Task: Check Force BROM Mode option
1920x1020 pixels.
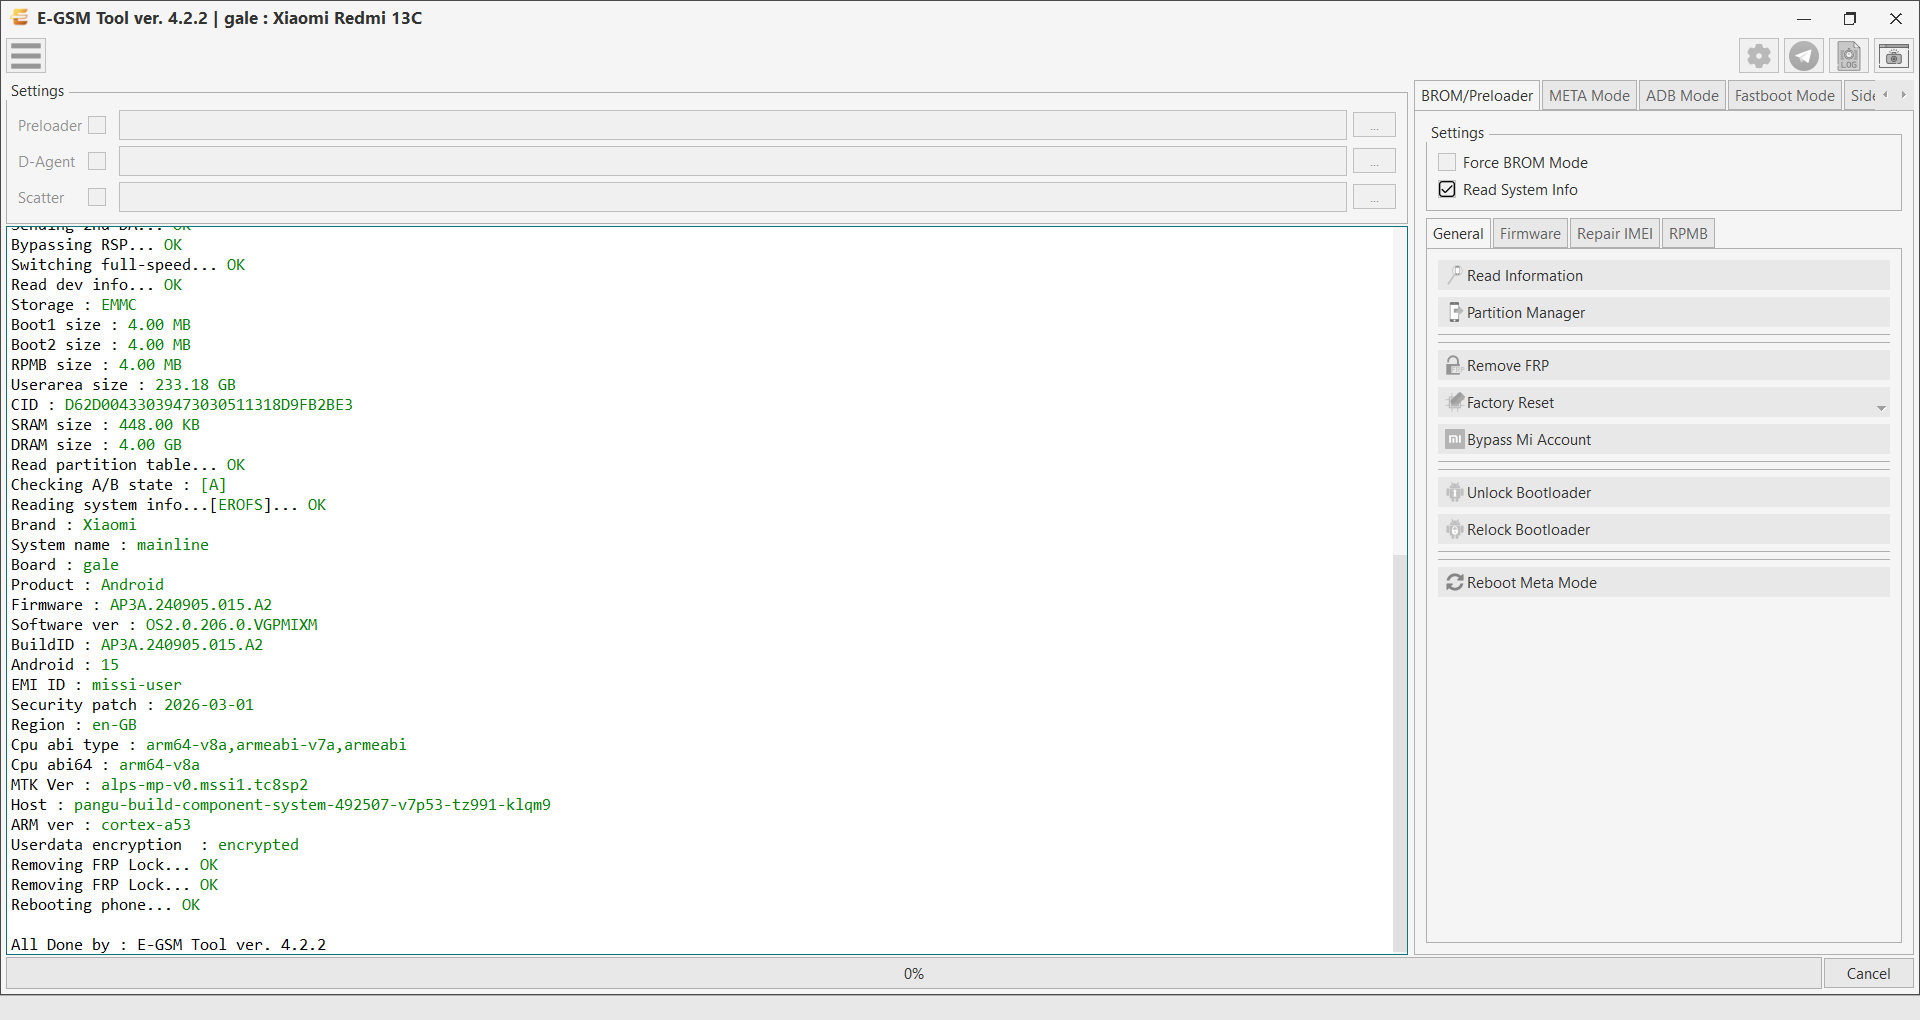Action: 1447,162
